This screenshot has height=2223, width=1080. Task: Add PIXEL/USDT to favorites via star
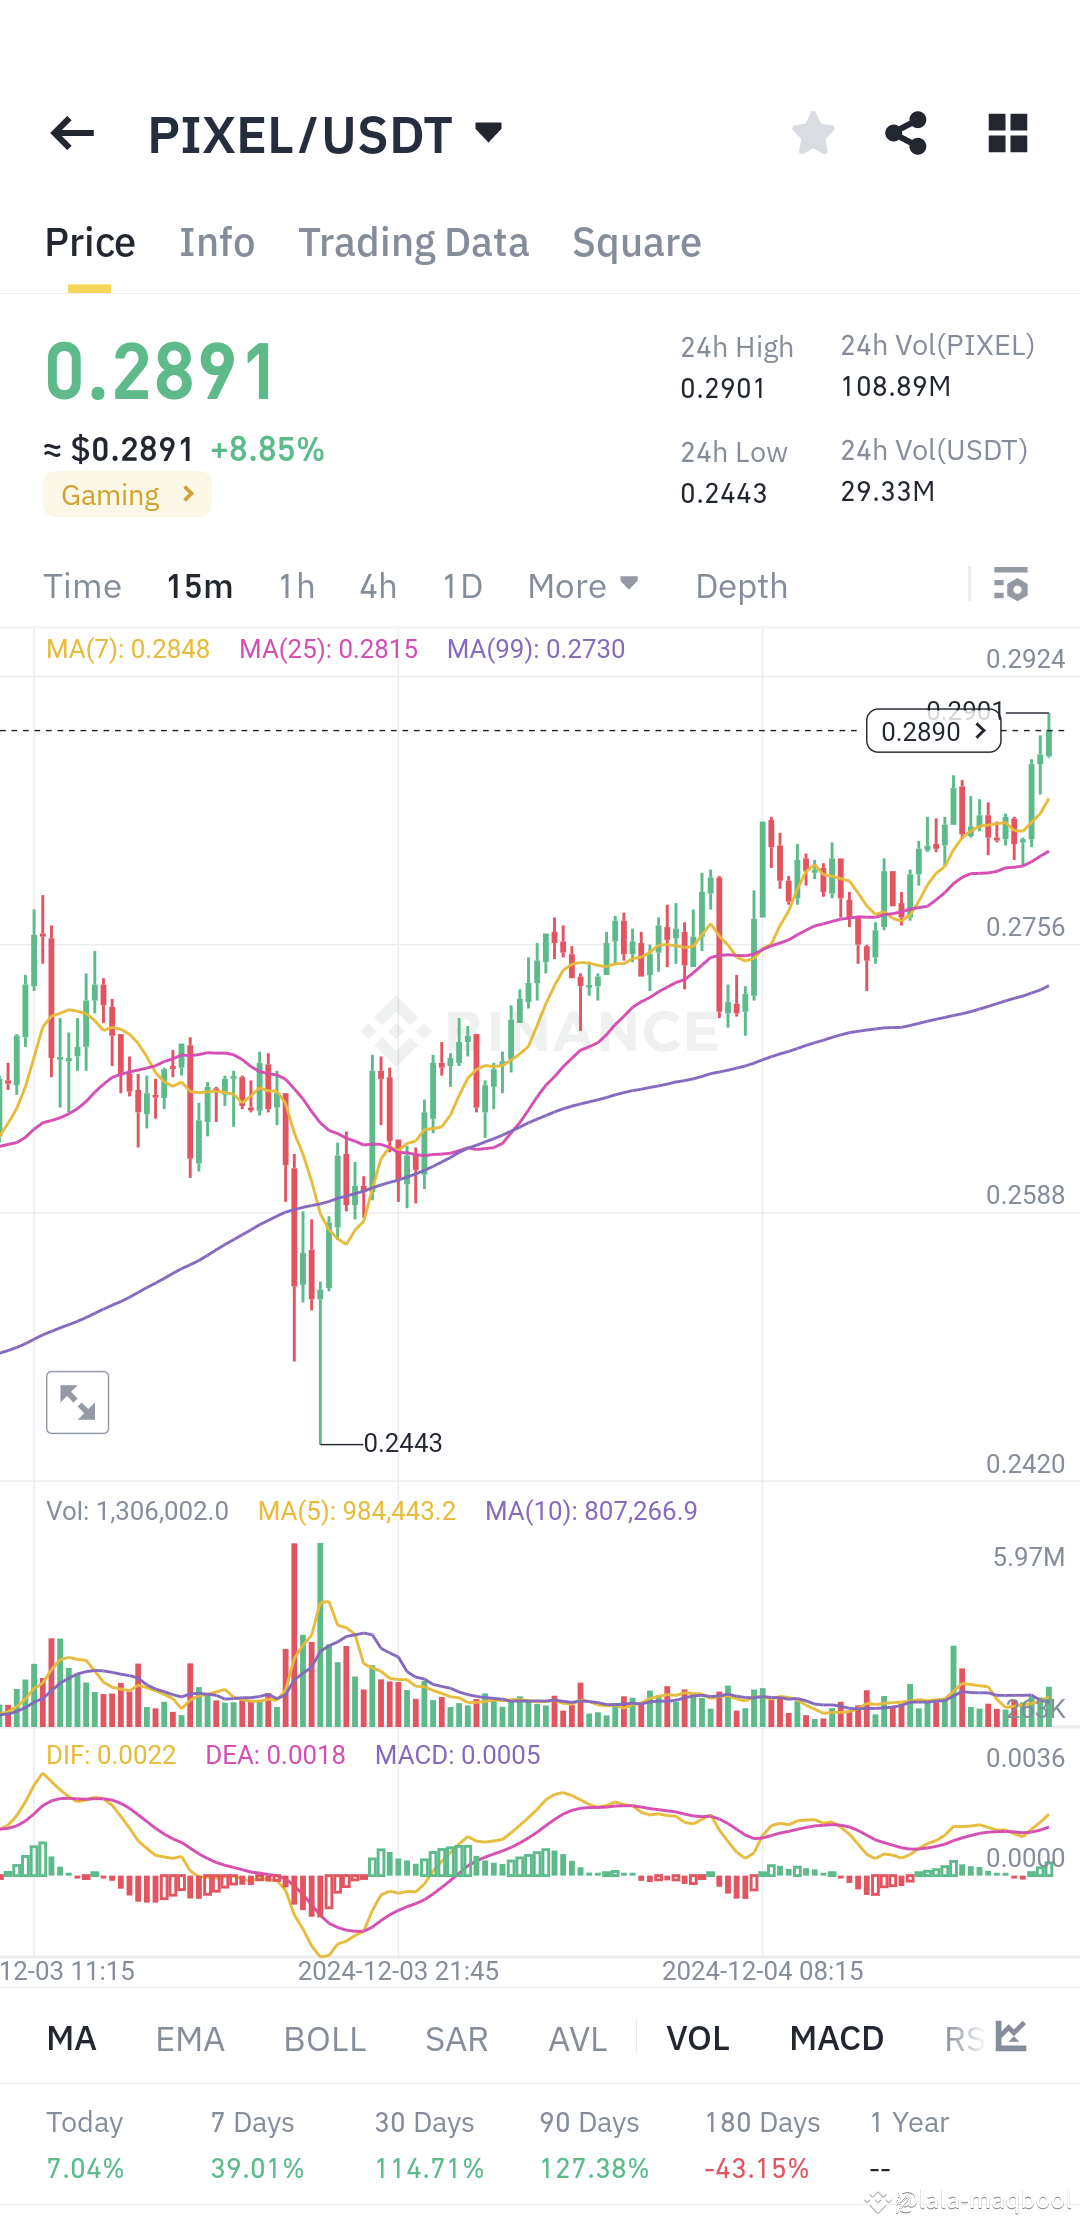pyautogui.click(x=812, y=133)
